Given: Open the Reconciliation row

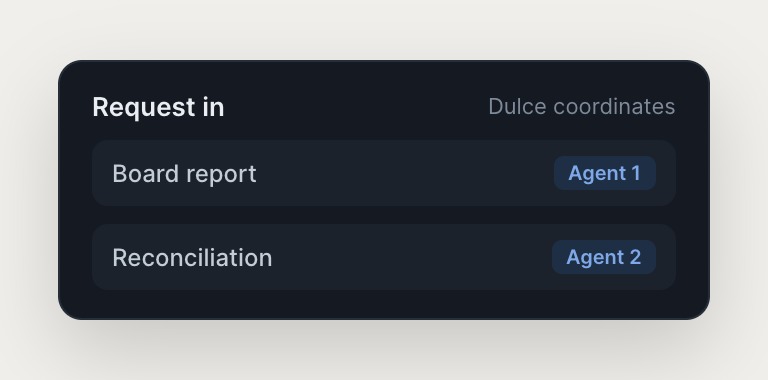Looking at the screenshot, I should click(x=384, y=257).
